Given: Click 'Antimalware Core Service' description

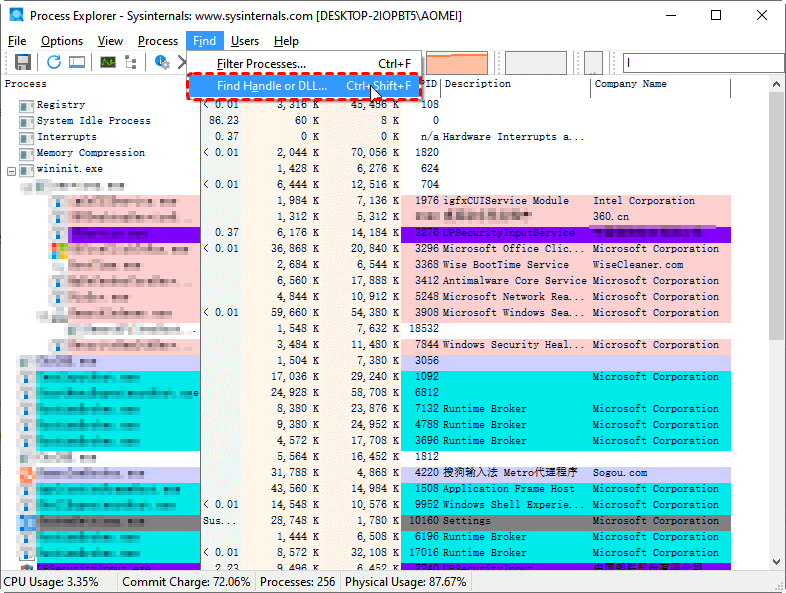Looking at the screenshot, I should pos(515,281).
